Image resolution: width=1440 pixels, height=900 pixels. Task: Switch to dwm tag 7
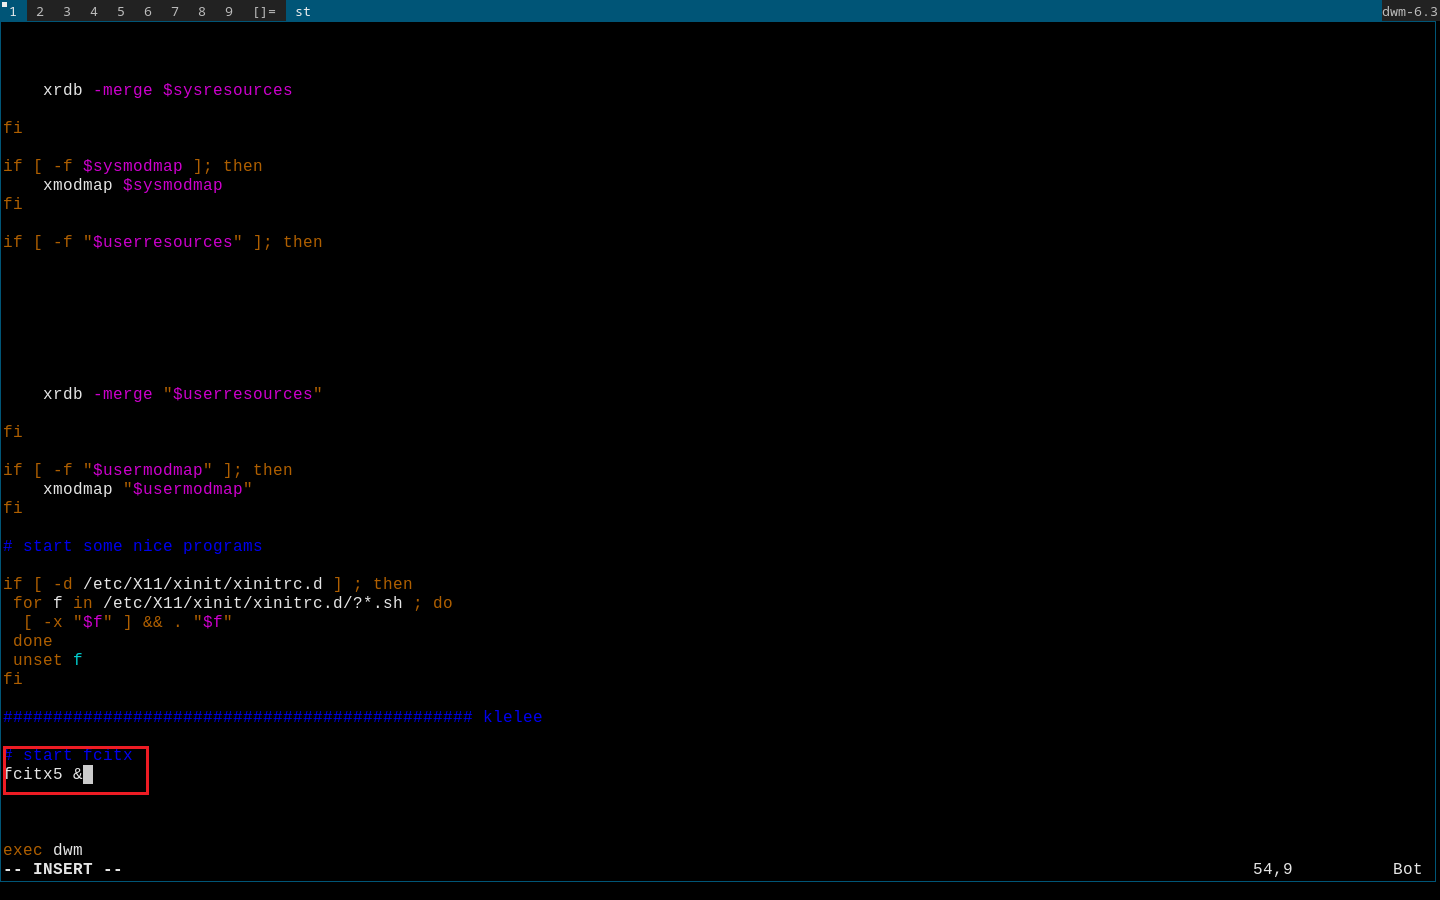click(x=175, y=11)
